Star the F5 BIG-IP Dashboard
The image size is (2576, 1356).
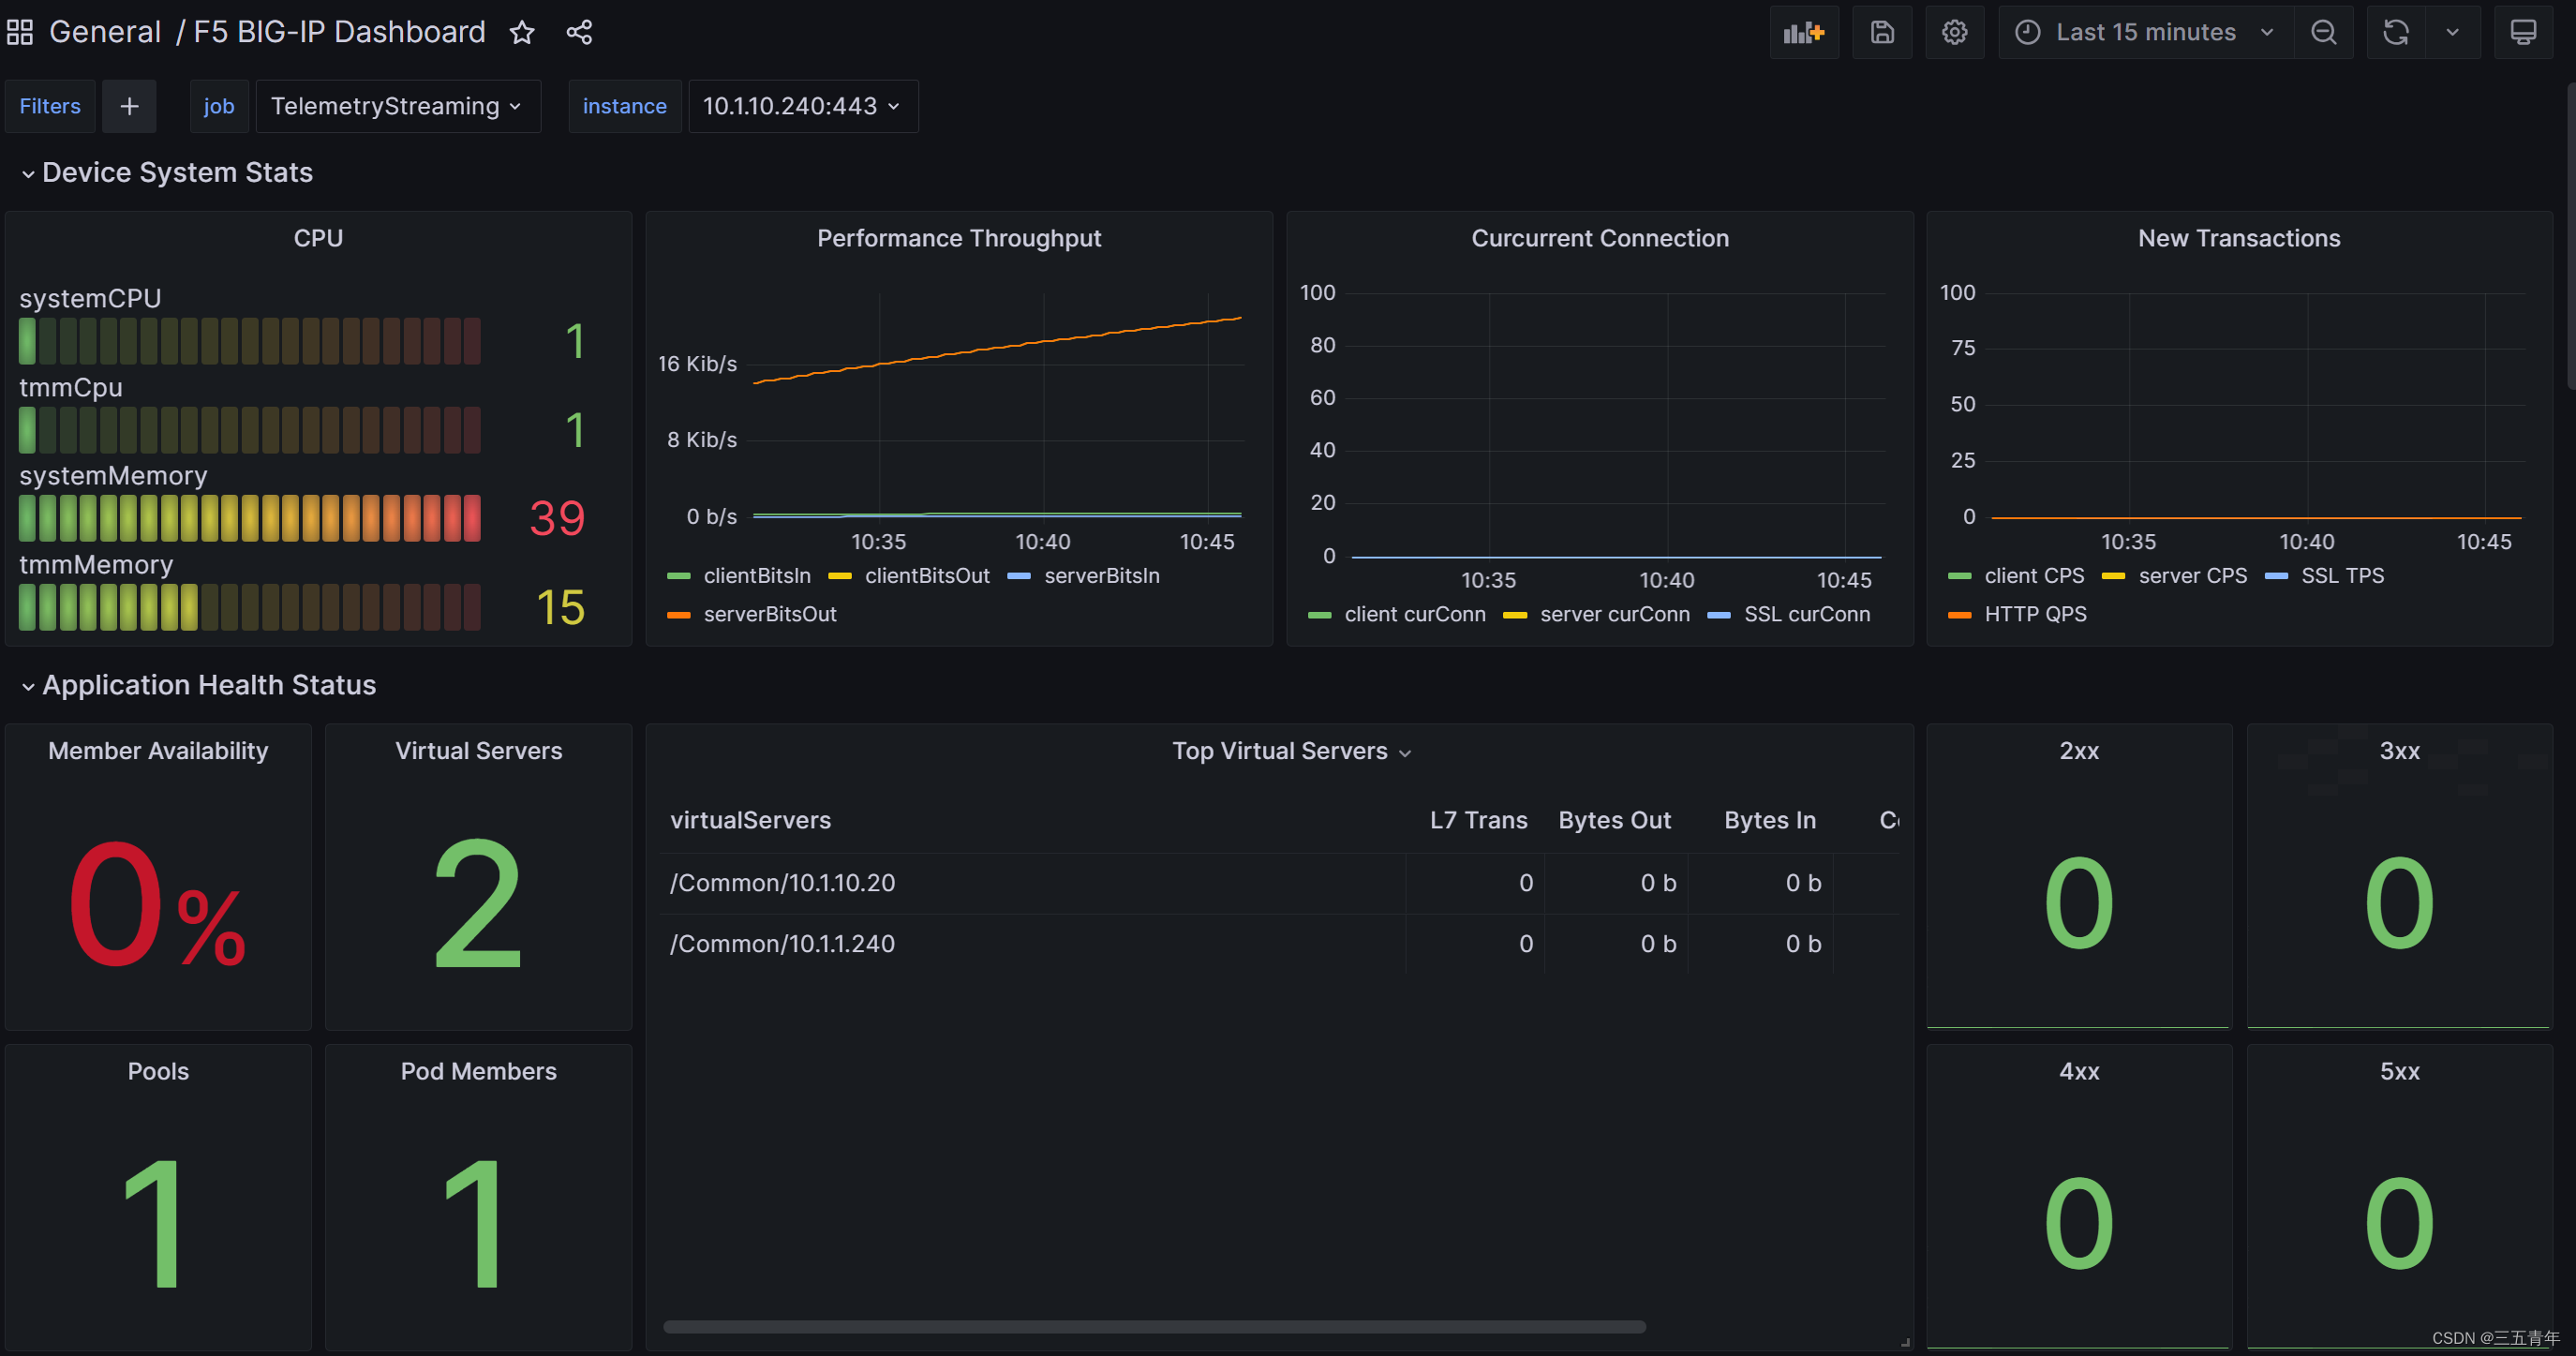tap(522, 33)
